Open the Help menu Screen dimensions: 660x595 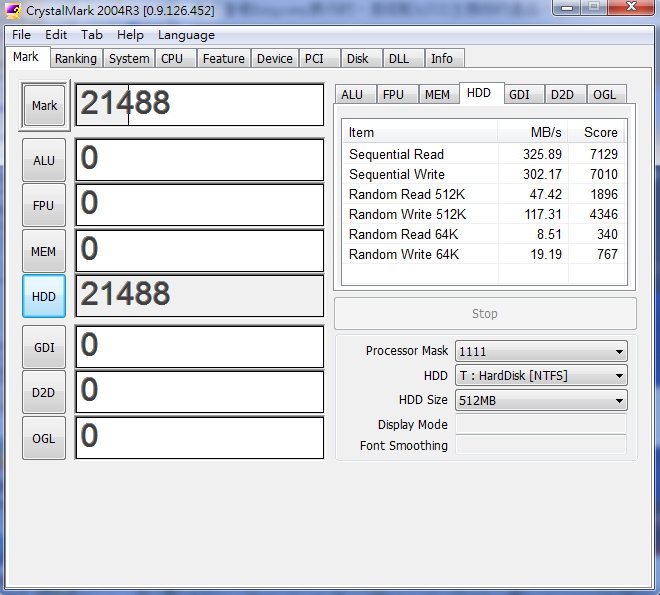pos(130,35)
